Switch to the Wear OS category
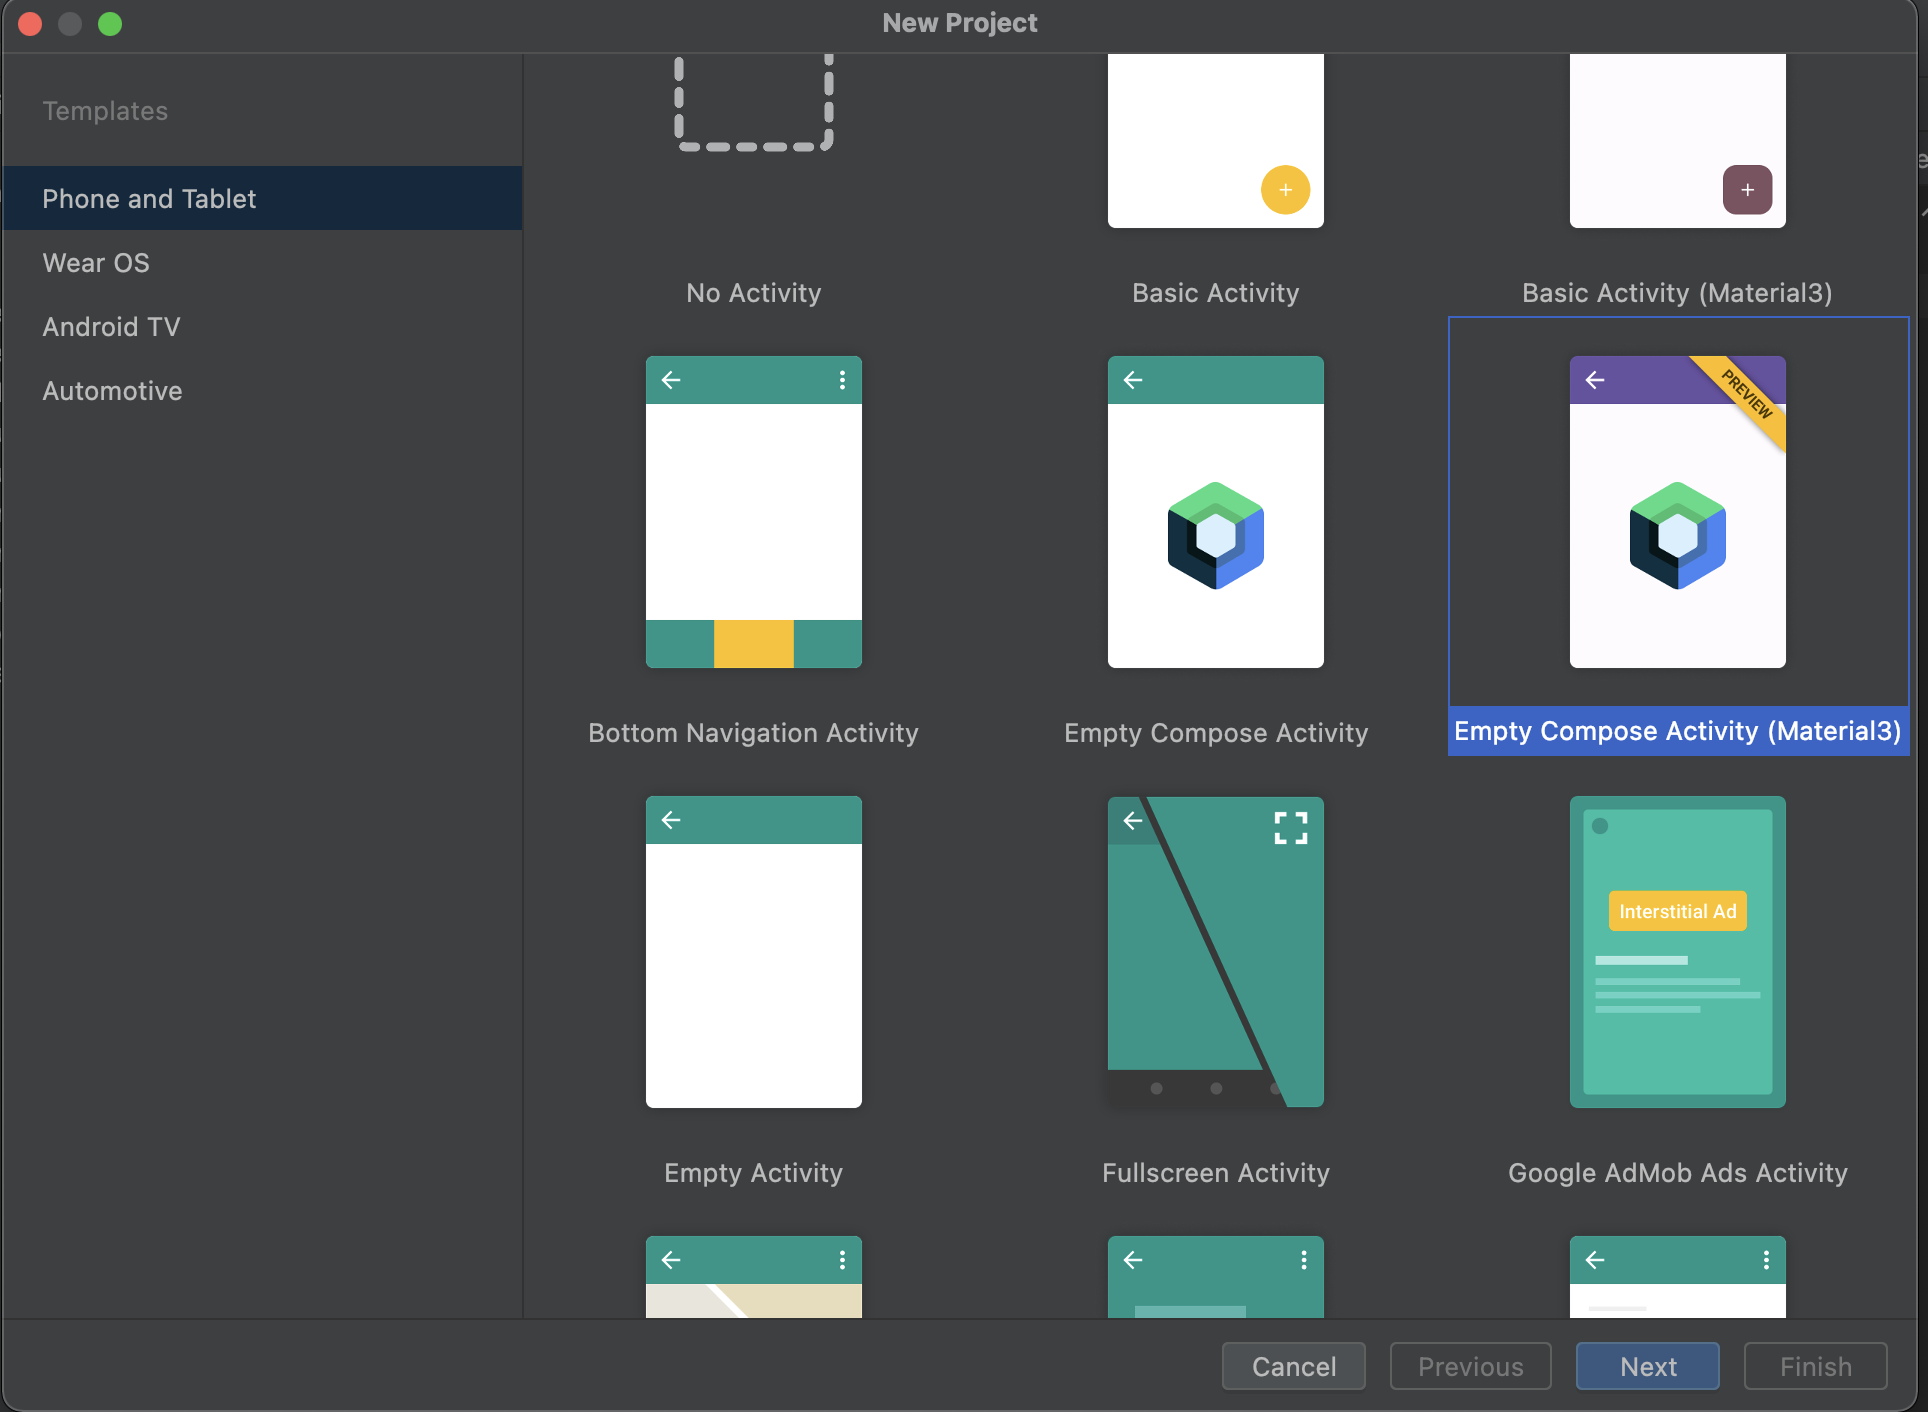Image resolution: width=1928 pixels, height=1412 pixels. [95, 262]
